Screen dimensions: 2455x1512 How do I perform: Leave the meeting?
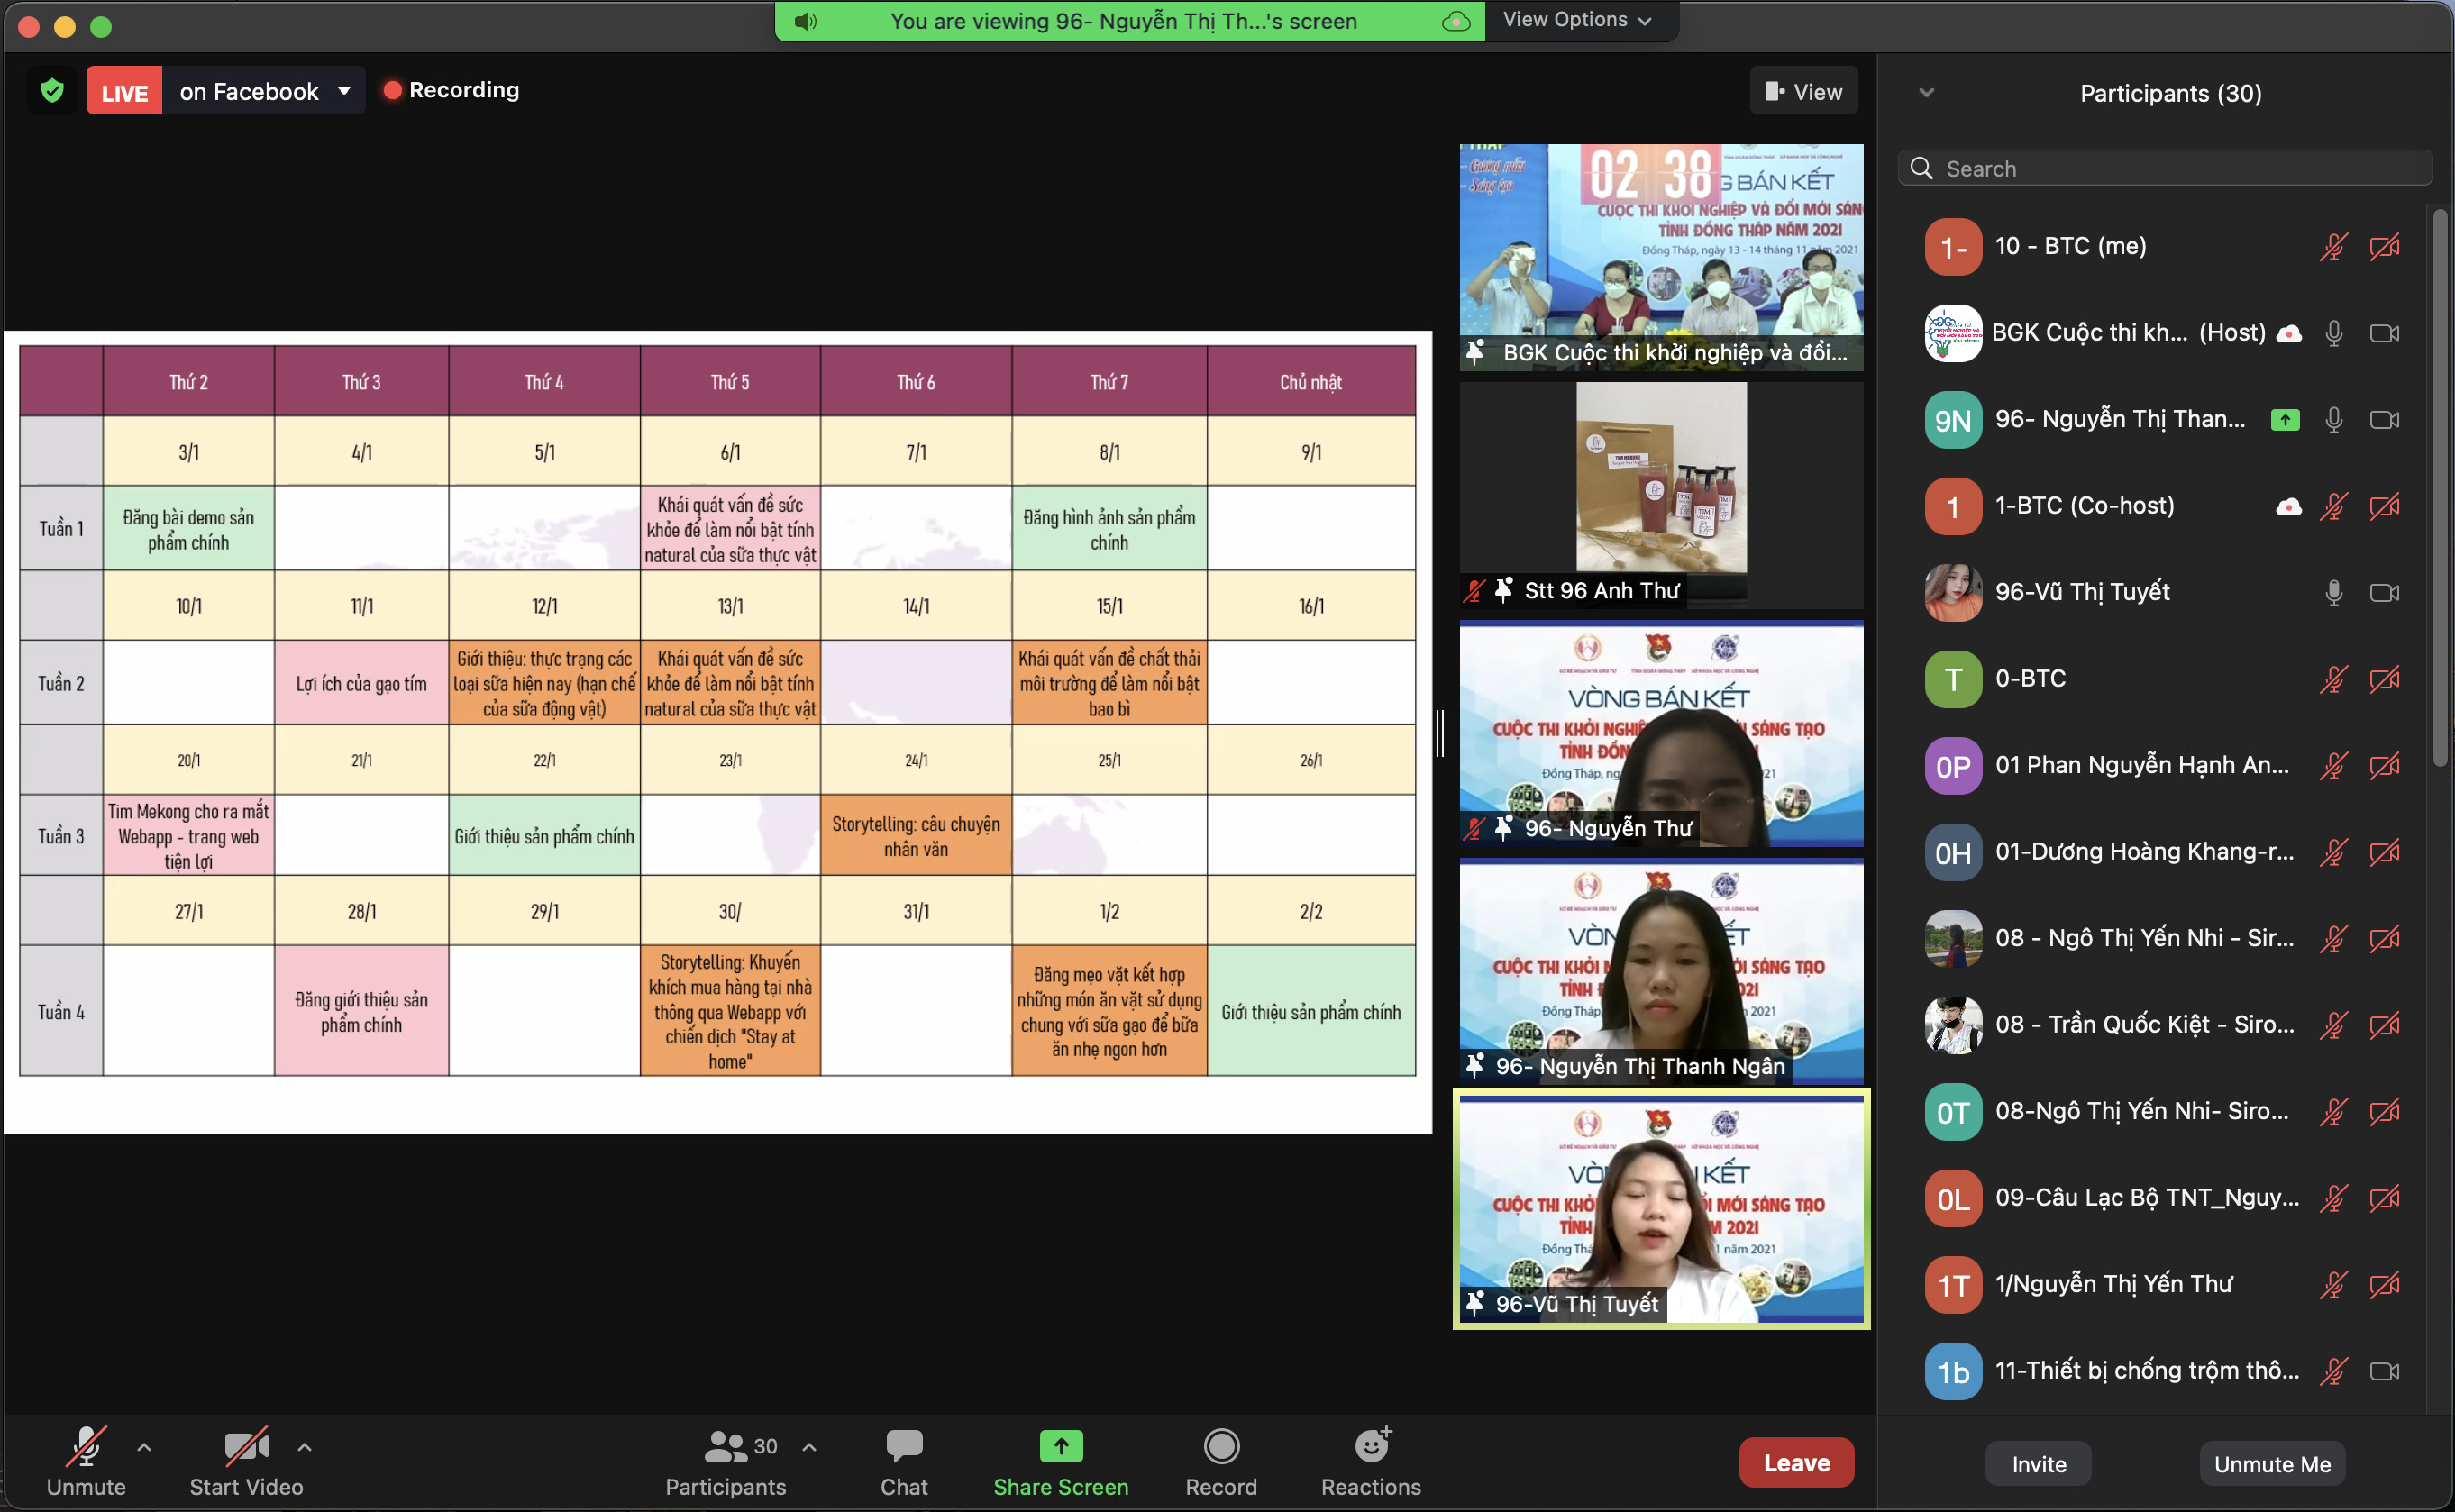pos(1796,1462)
